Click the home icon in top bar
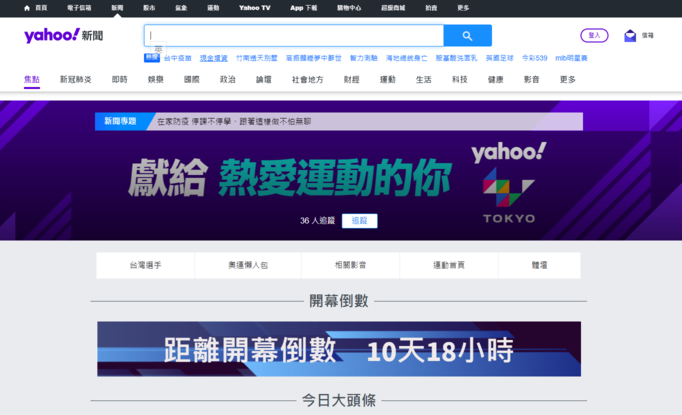 27,8
